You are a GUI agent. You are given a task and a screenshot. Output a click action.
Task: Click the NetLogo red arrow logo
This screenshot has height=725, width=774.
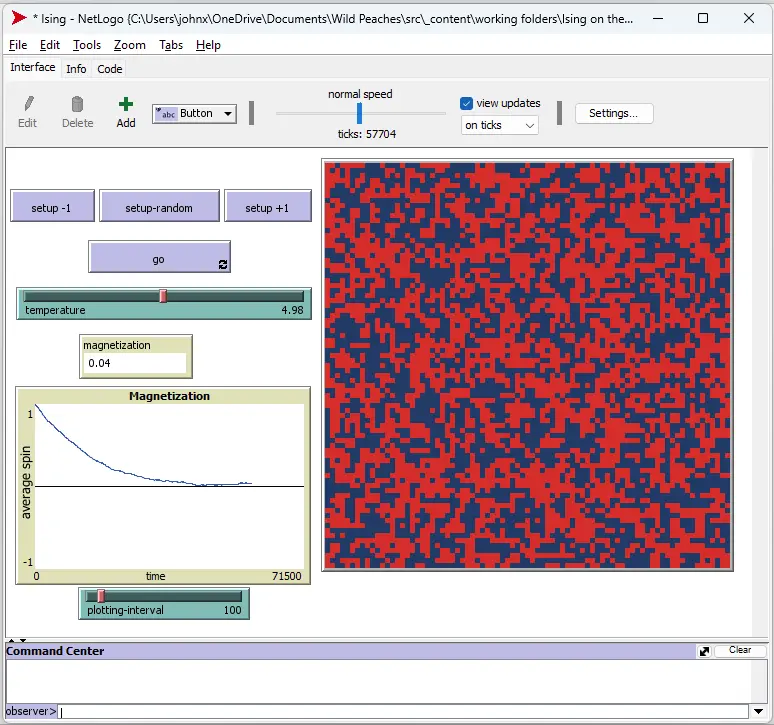pyautogui.click(x=19, y=18)
